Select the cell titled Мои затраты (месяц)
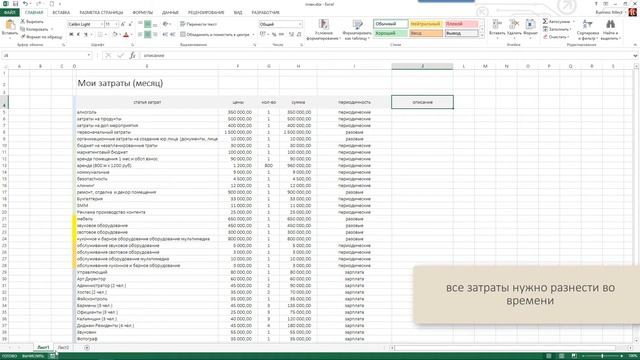The image size is (640, 360). click(x=120, y=83)
